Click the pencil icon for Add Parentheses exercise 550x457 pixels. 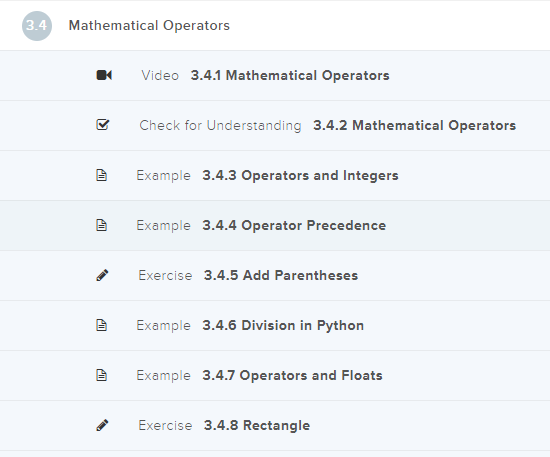102,275
